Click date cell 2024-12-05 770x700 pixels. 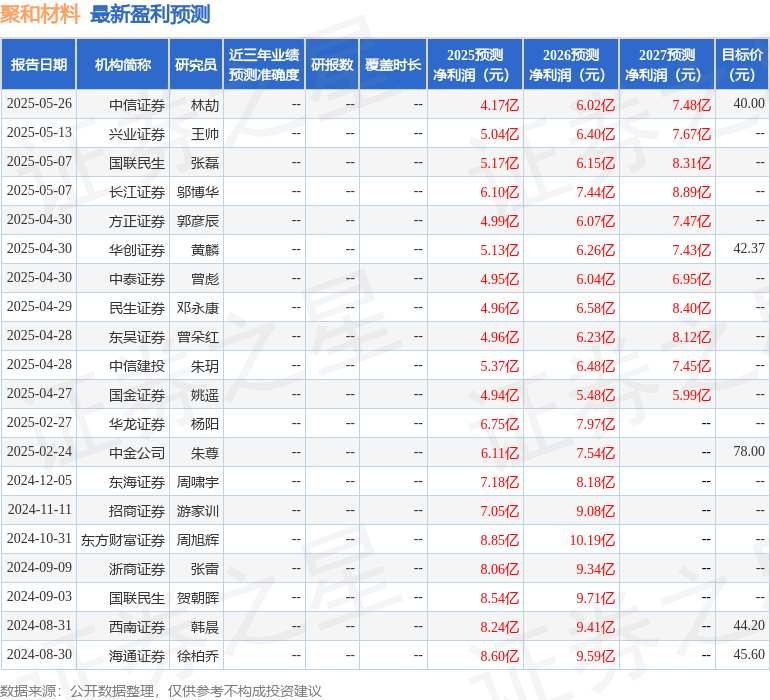[39, 480]
